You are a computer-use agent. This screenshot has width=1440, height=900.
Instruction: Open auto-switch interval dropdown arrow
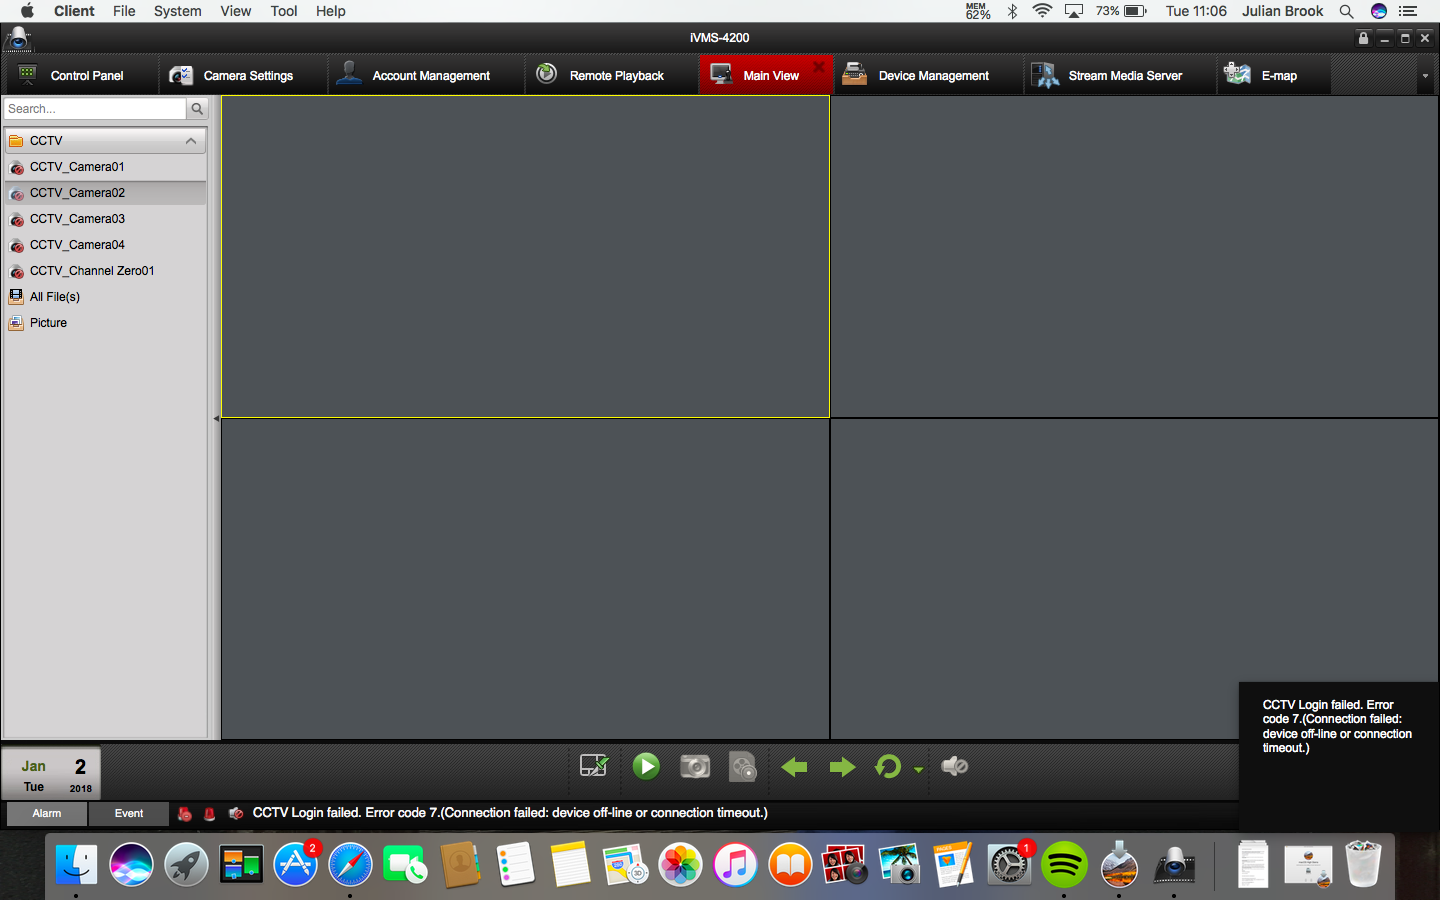918,769
